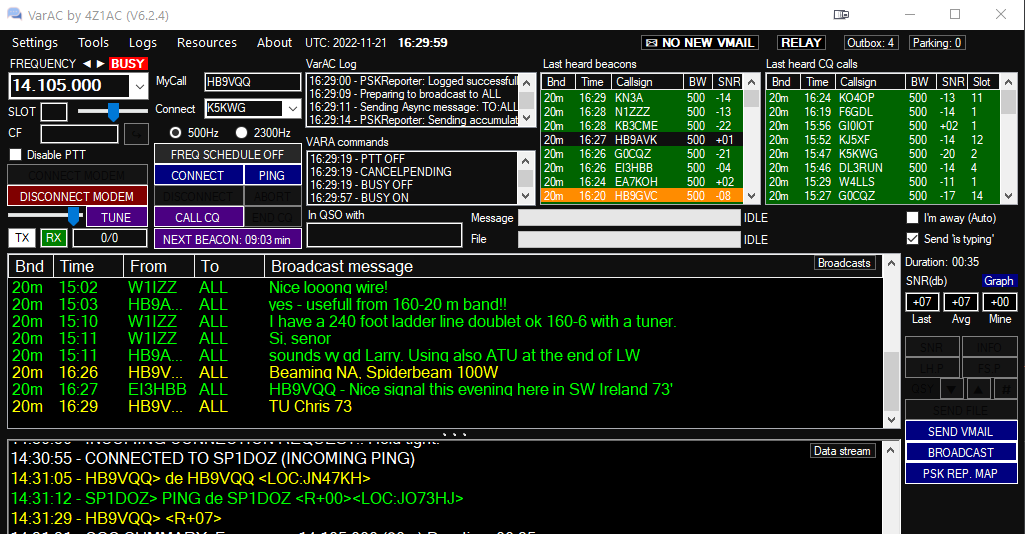Click the TUNE button
The width and height of the screenshot is (1025, 534).
point(116,217)
